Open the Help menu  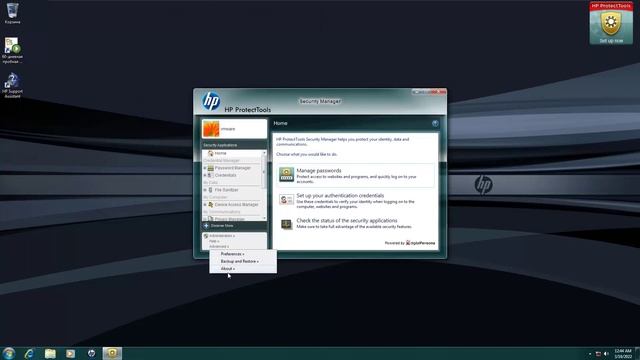tap(214, 241)
